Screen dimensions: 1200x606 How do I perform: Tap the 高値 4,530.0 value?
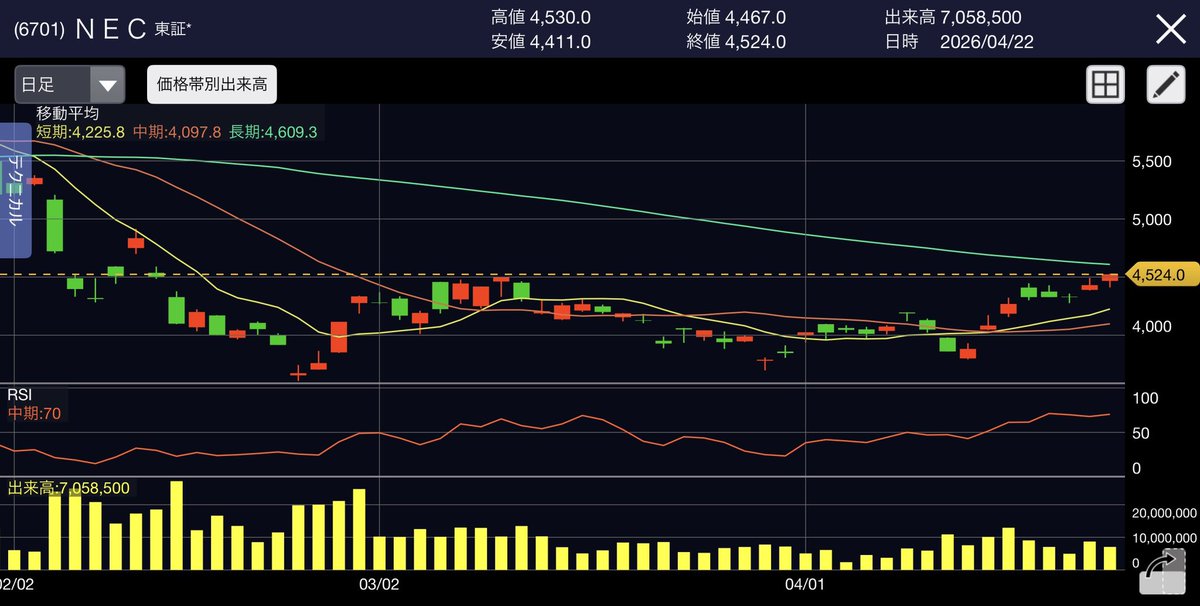[541, 17]
